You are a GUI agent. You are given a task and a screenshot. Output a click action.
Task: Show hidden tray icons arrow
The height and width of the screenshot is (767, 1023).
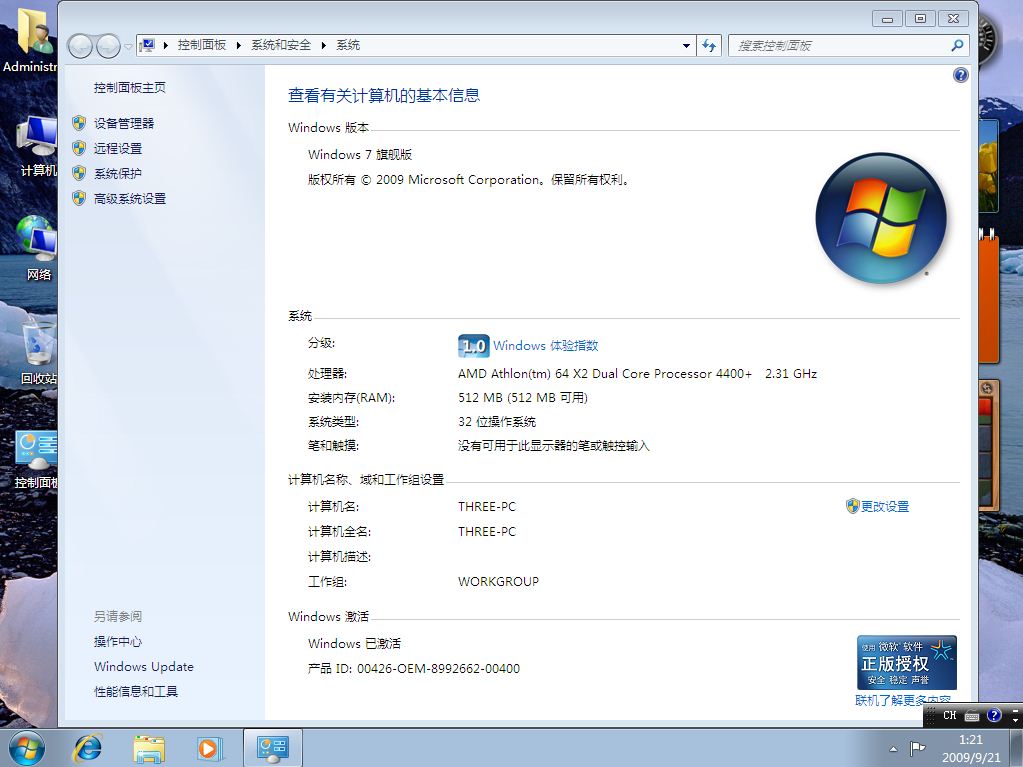coord(893,748)
